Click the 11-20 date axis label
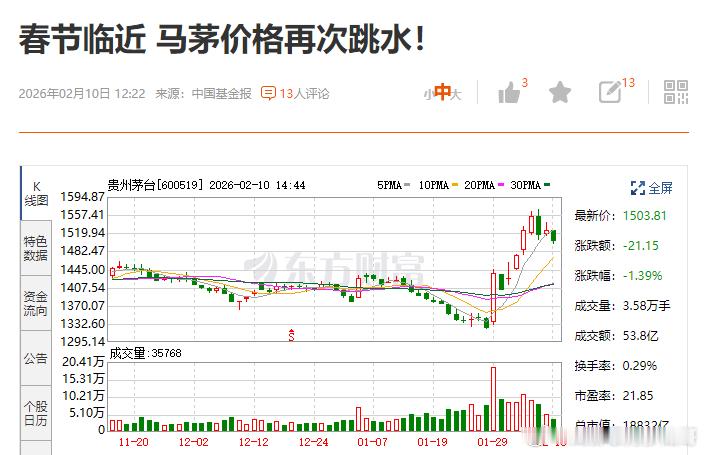Image resolution: width=705 pixels, height=455 pixels. (134, 442)
